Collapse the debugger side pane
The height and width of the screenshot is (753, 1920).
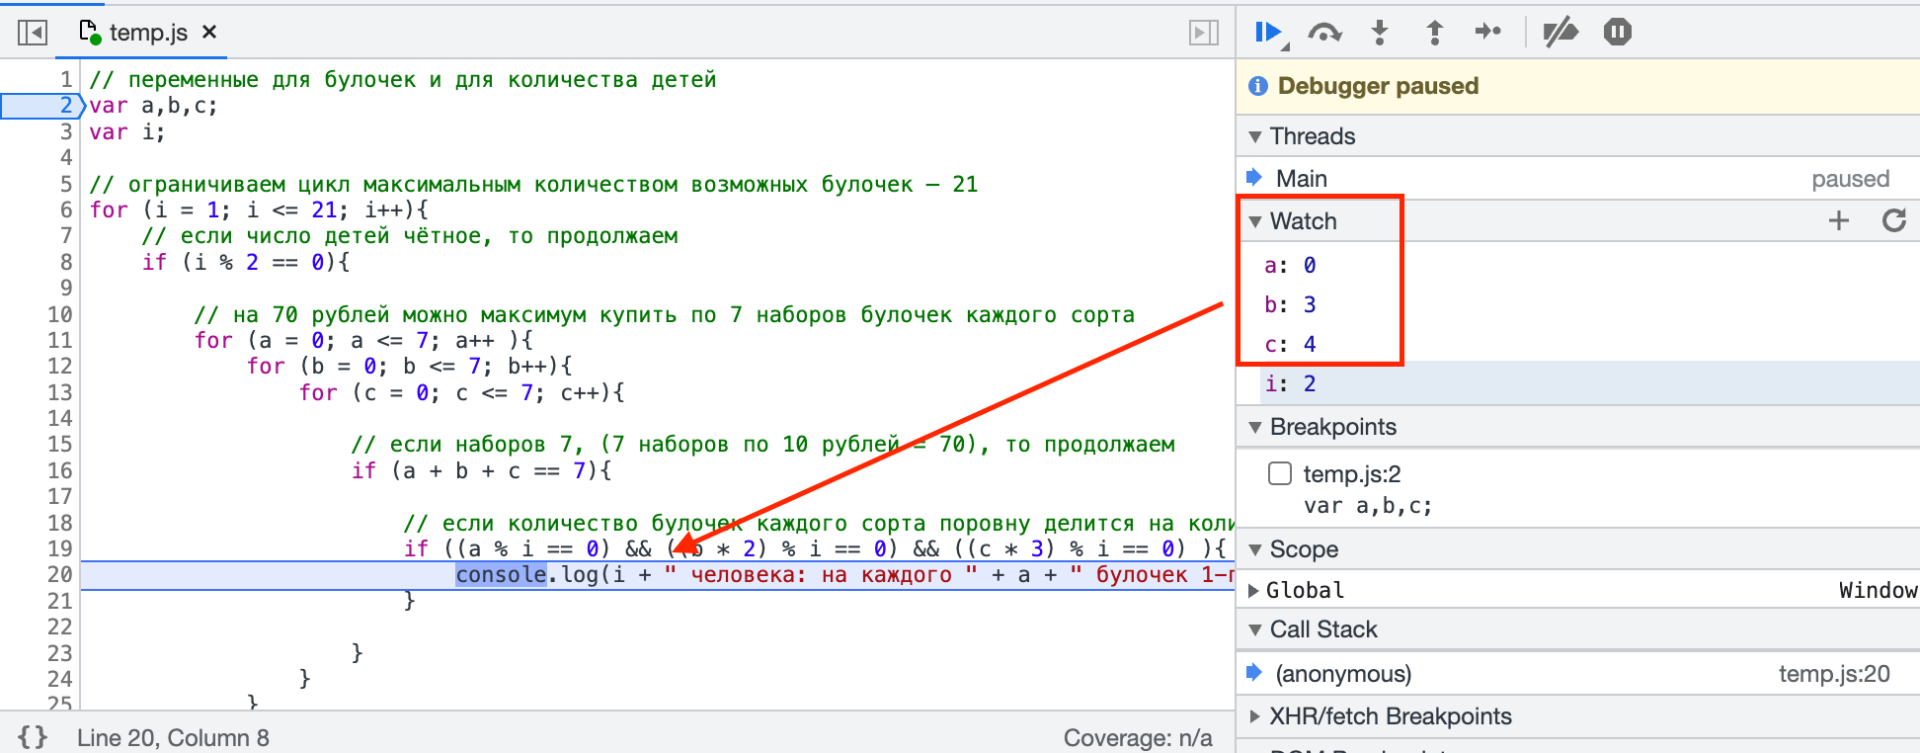[x=1203, y=33]
